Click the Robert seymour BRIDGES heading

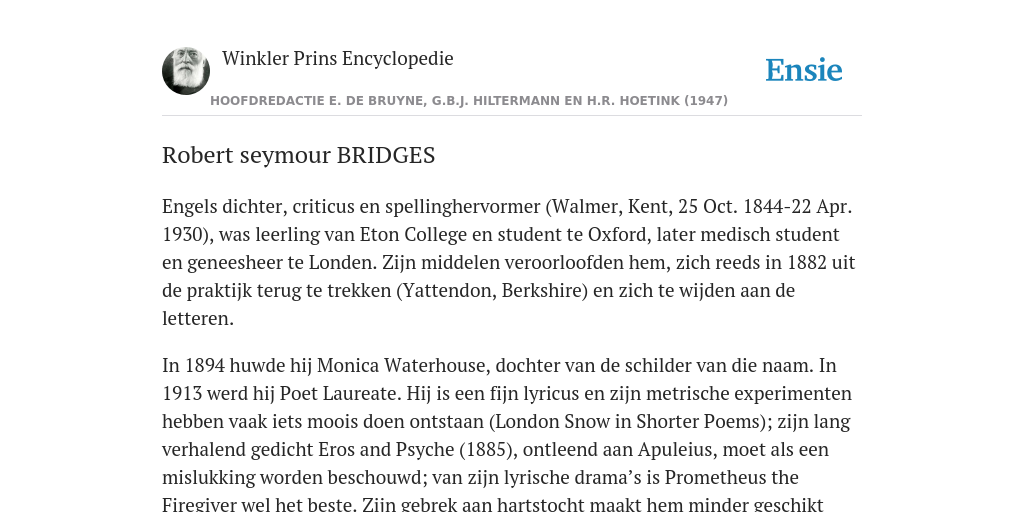[x=298, y=155]
